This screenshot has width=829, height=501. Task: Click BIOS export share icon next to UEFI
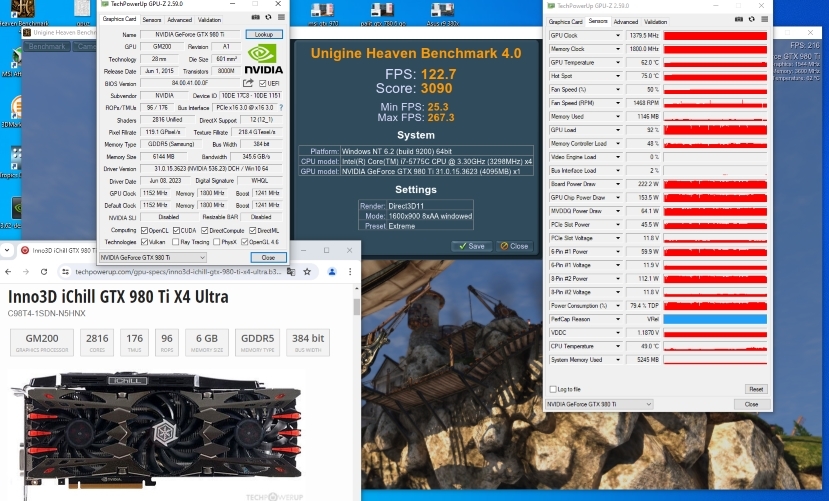(x=247, y=83)
